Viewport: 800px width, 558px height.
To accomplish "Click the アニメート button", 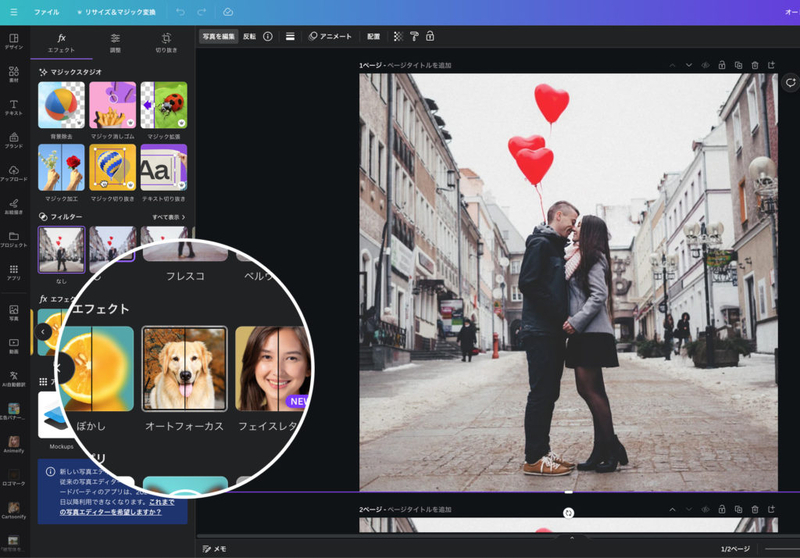I will pyautogui.click(x=330, y=36).
